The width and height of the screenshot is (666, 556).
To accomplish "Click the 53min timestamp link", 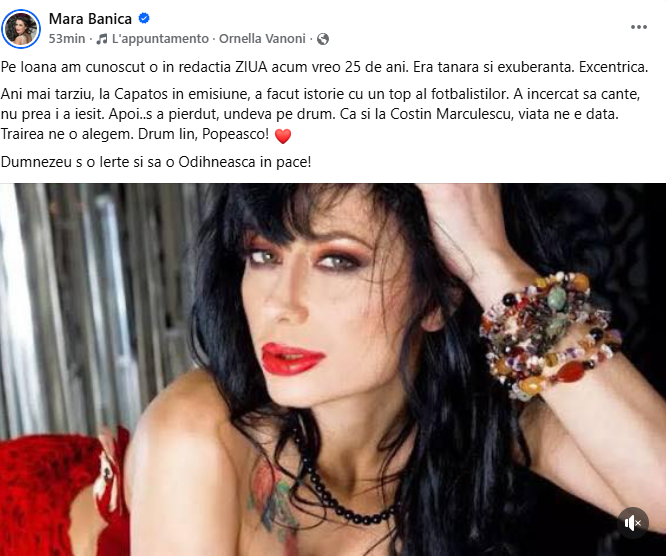I will tap(67, 39).
